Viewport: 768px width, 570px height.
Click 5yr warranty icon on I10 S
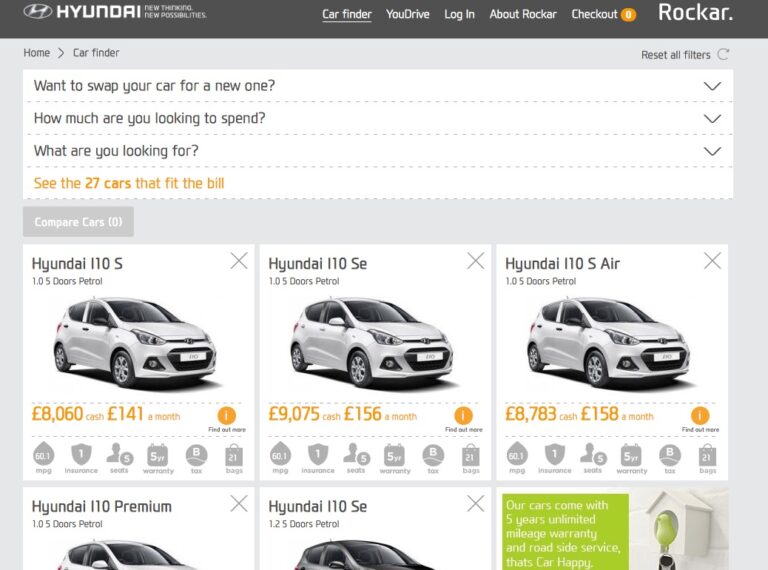point(158,455)
